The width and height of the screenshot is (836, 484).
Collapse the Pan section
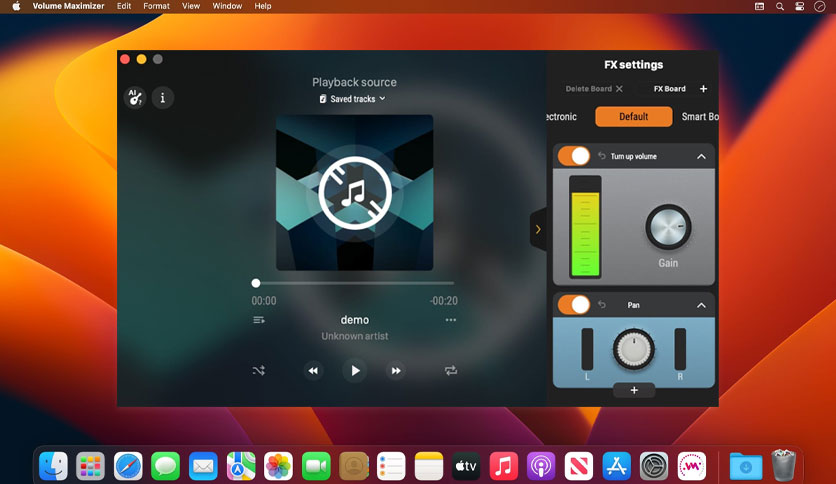(x=701, y=305)
